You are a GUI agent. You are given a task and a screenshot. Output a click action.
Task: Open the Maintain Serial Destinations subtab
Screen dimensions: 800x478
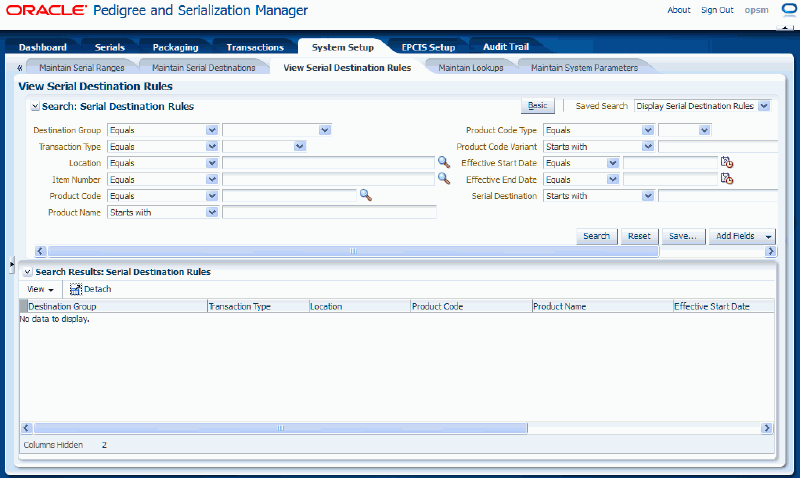tap(204, 67)
